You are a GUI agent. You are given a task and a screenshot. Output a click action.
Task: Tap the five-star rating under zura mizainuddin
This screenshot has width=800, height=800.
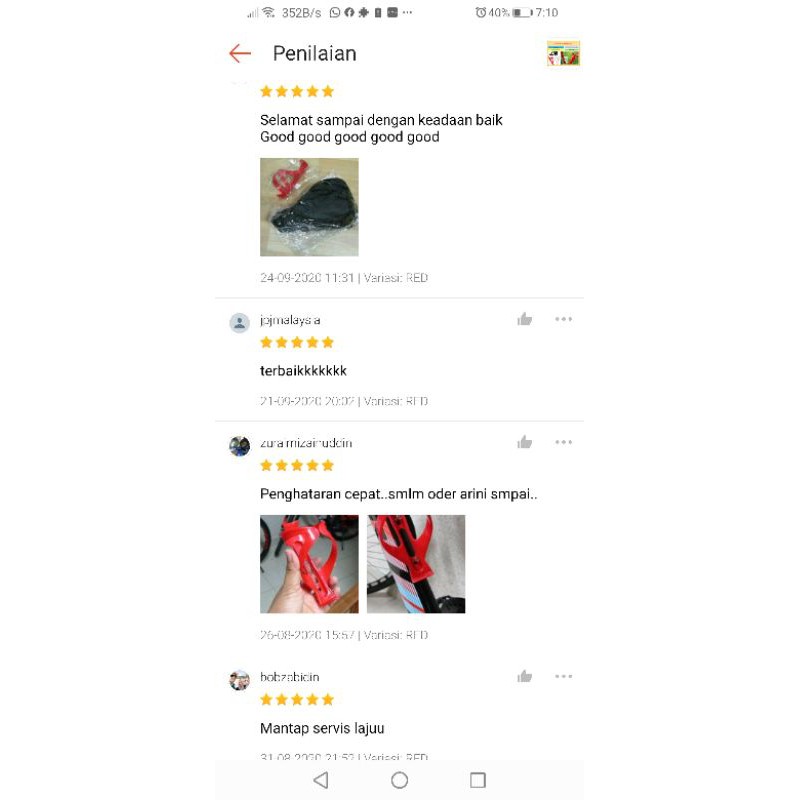click(x=297, y=465)
